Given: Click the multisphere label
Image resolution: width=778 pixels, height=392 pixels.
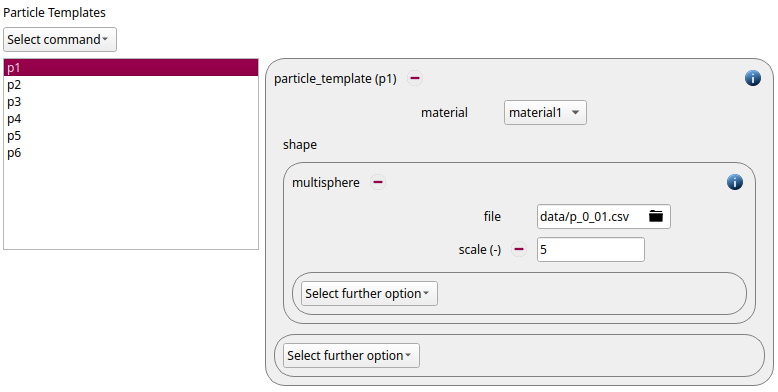Looking at the screenshot, I should pyautogui.click(x=325, y=183).
